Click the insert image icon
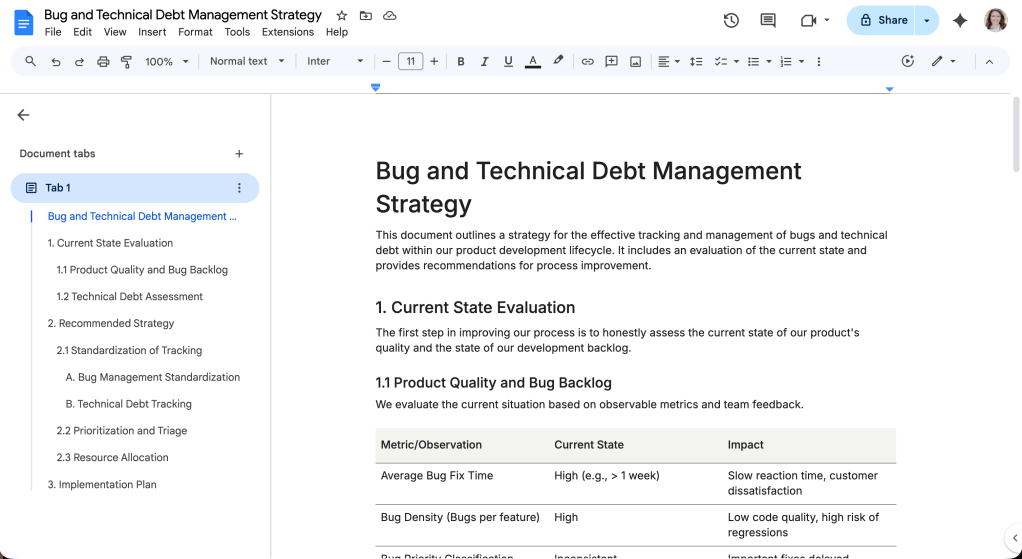Viewport: 1022px width, 559px height. (x=635, y=61)
